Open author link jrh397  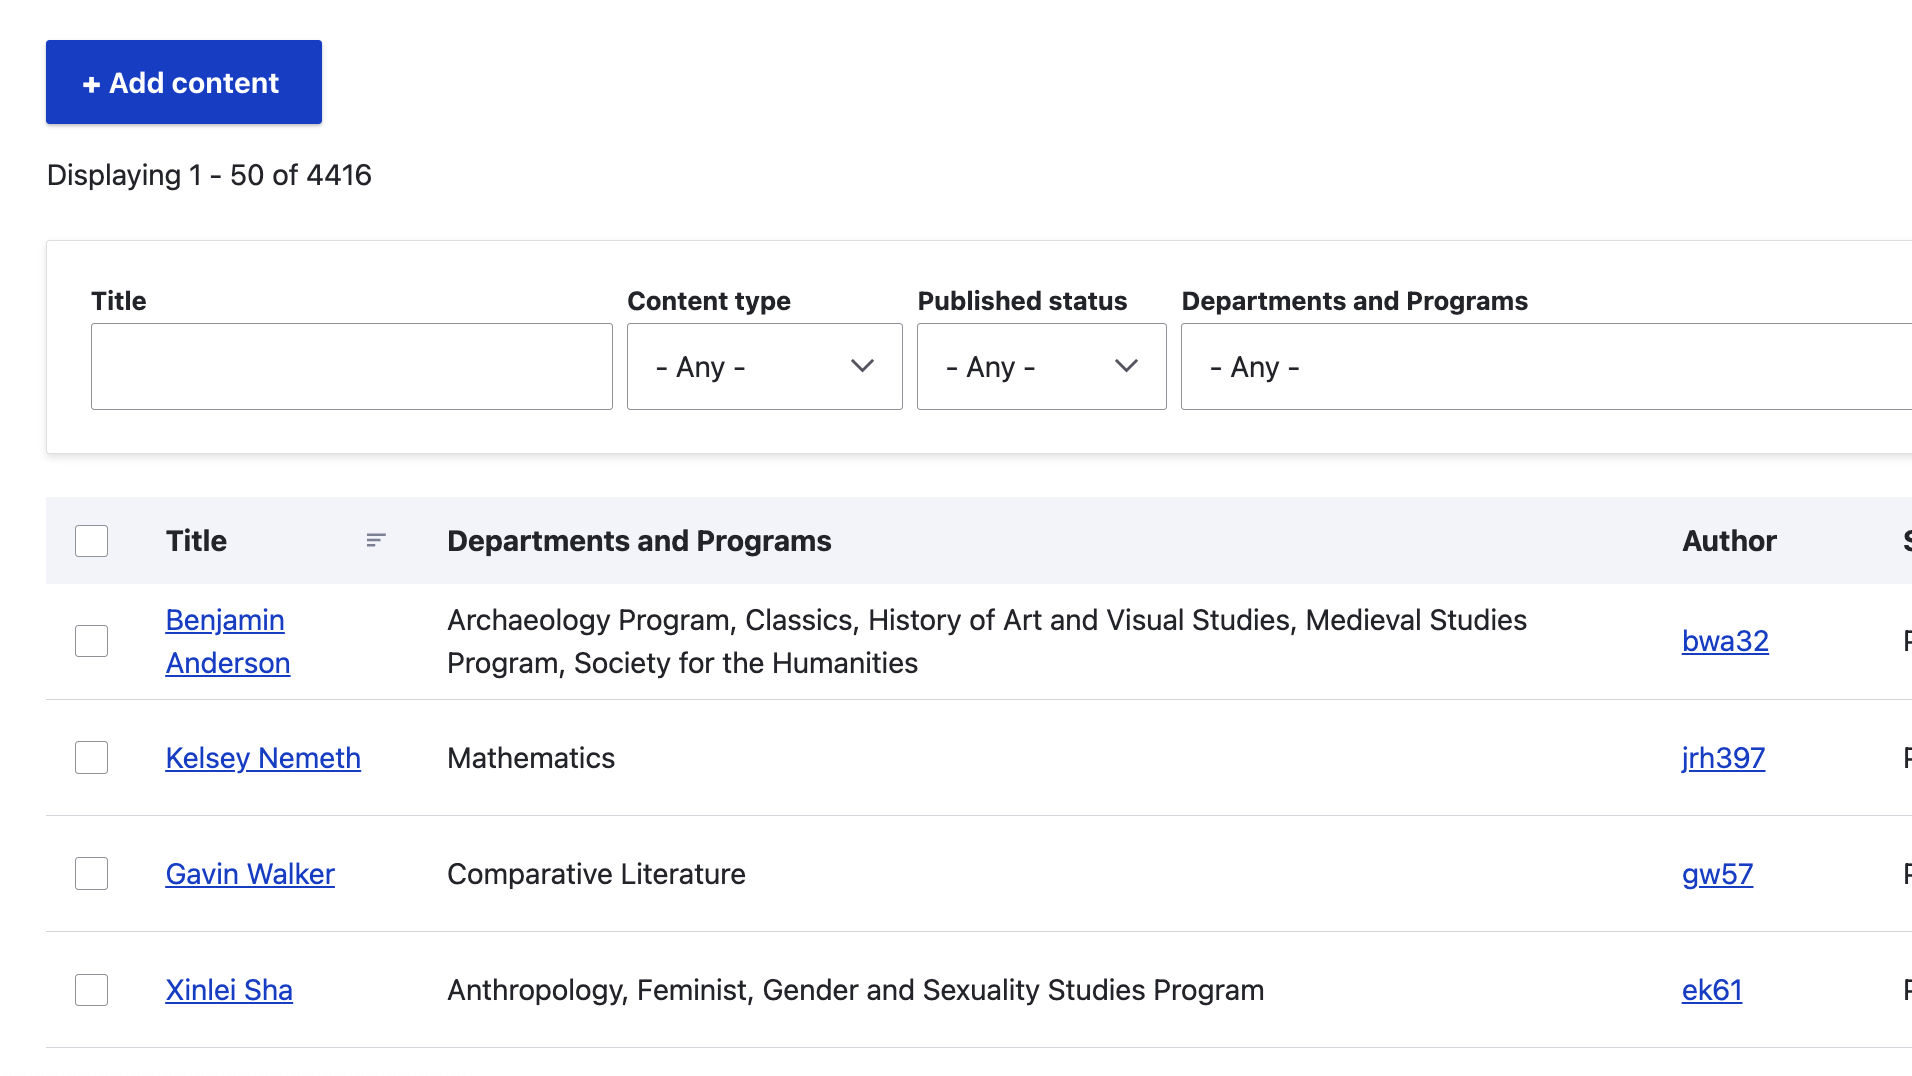[1723, 758]
